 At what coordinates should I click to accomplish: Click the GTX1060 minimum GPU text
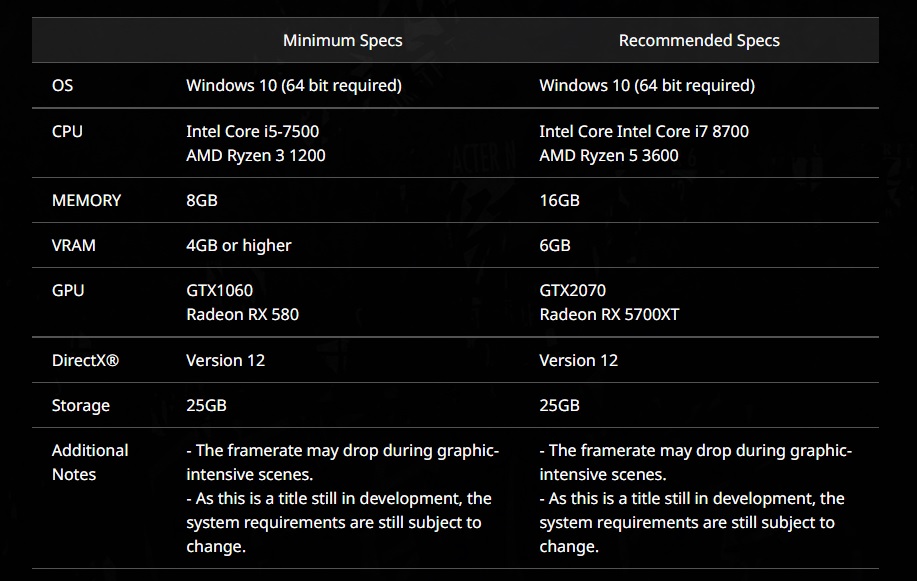click(219, 290)
